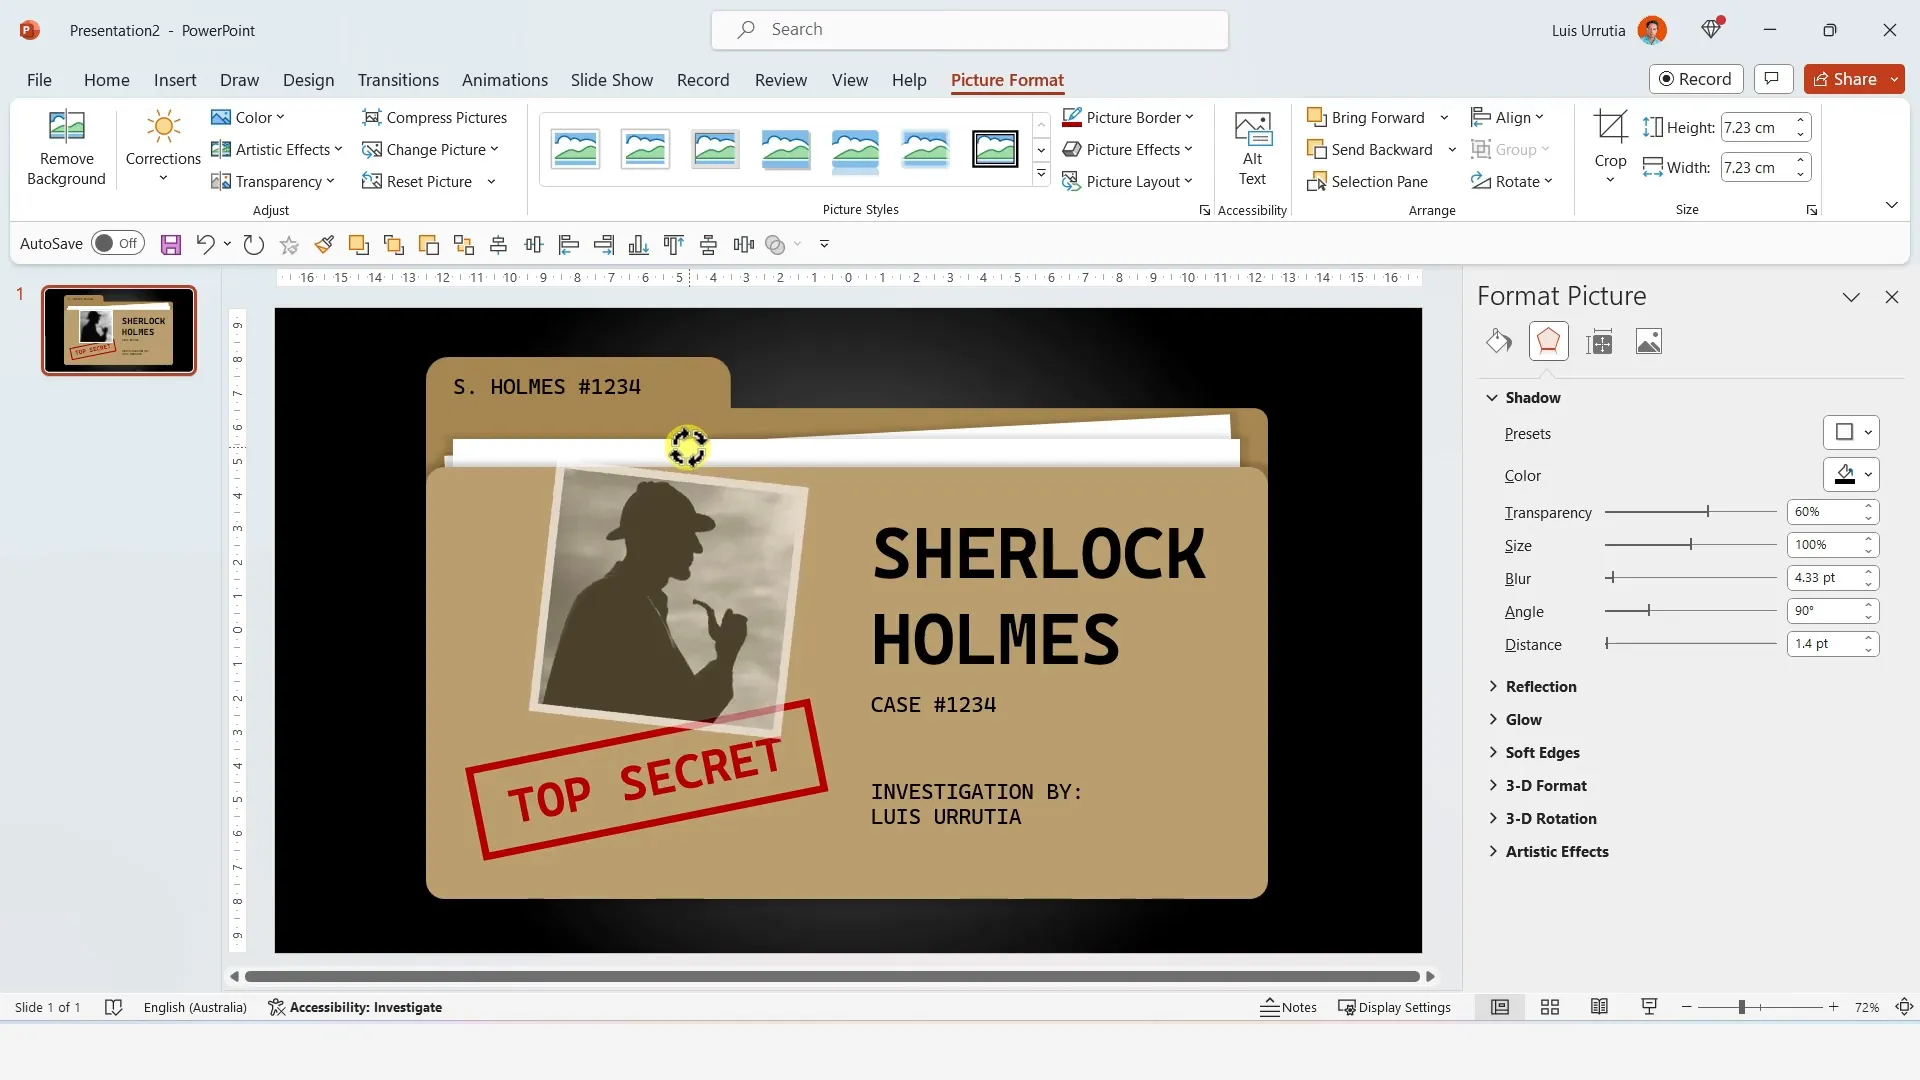Click Compress Pictures
Viewport: 1920px width, 1080px height.
(x=435, y=117)
